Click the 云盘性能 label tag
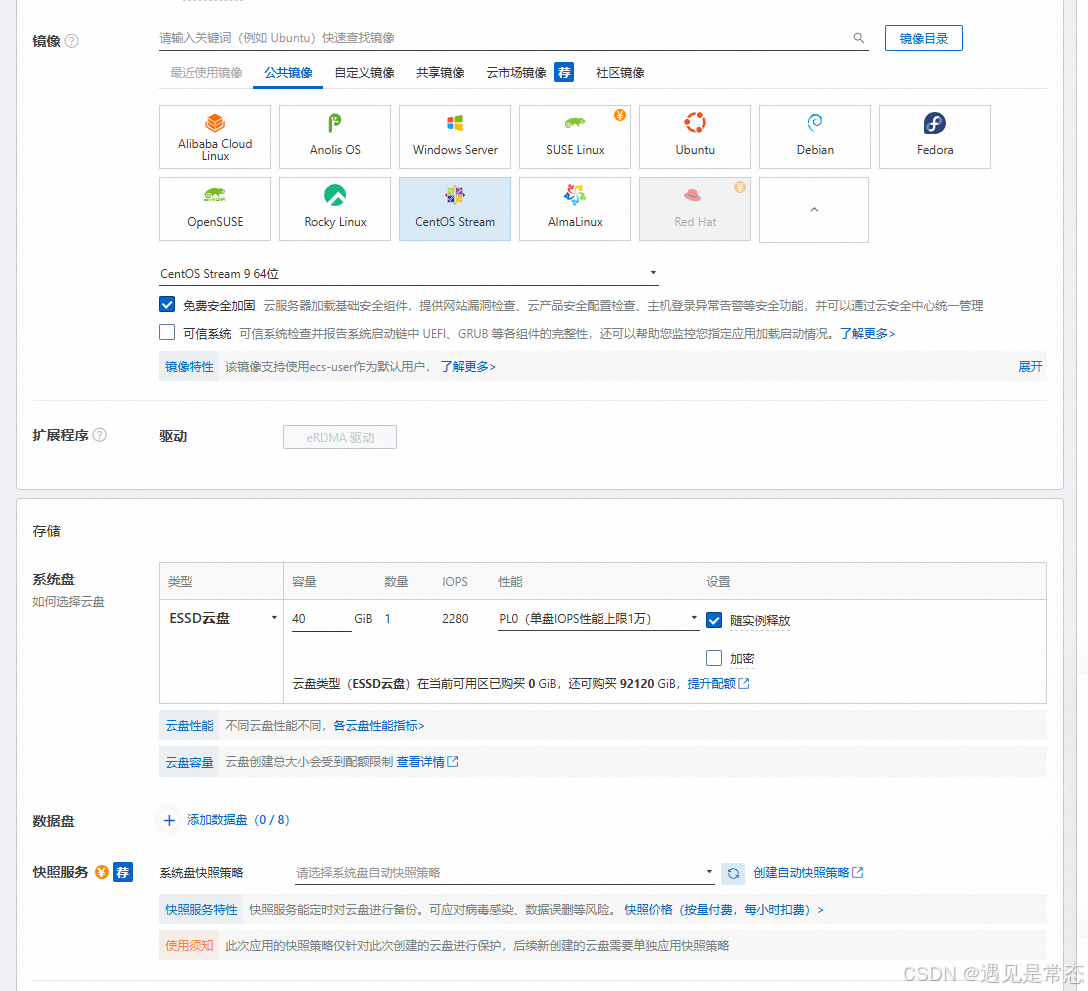 click(x=189, y=725)
